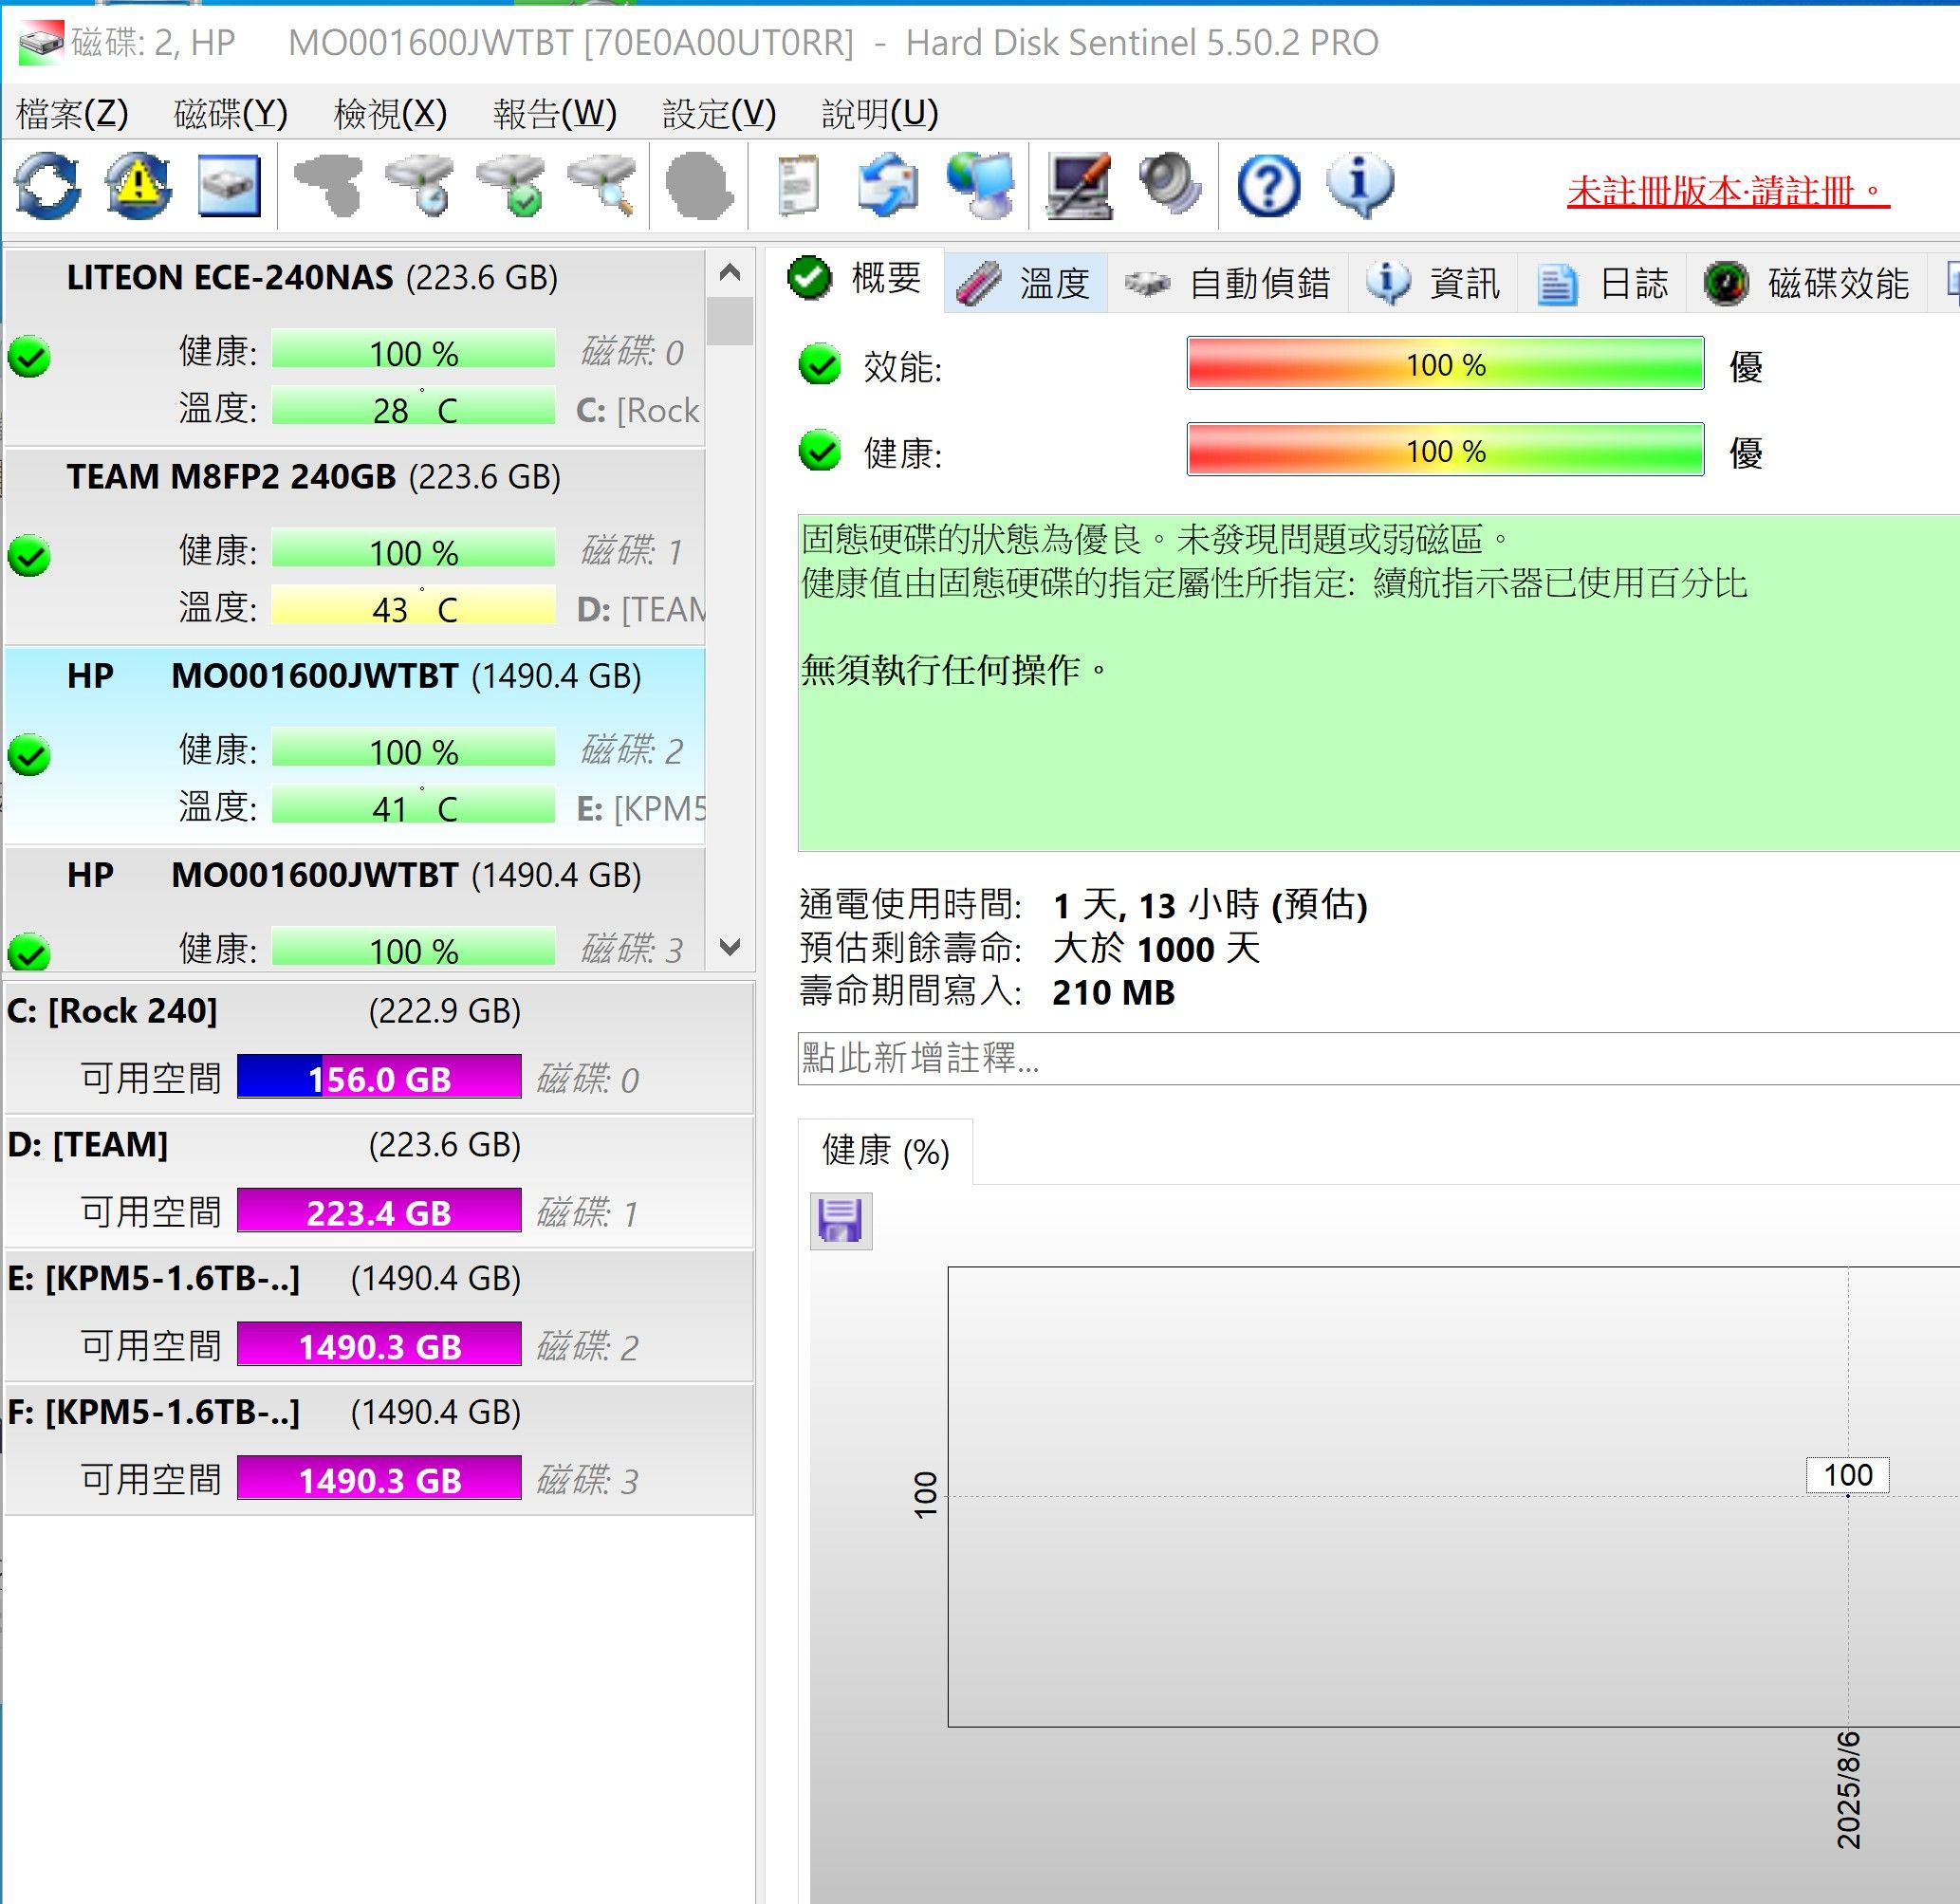Click the 壽命期間寫入 210 MB value
This screenshot has width=1960, height=1904.
coord(1113,993)
